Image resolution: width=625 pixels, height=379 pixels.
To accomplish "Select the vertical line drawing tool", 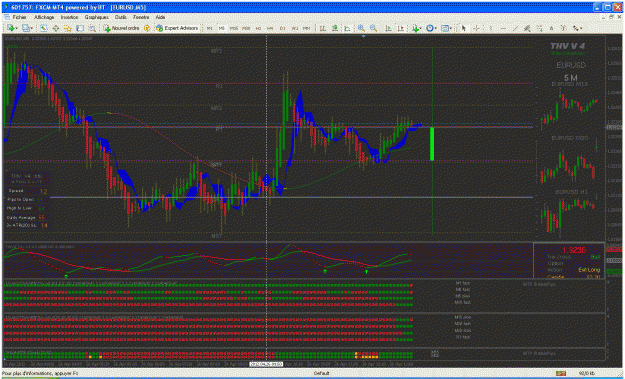I will pyautogui.click(x=491, y=28).
